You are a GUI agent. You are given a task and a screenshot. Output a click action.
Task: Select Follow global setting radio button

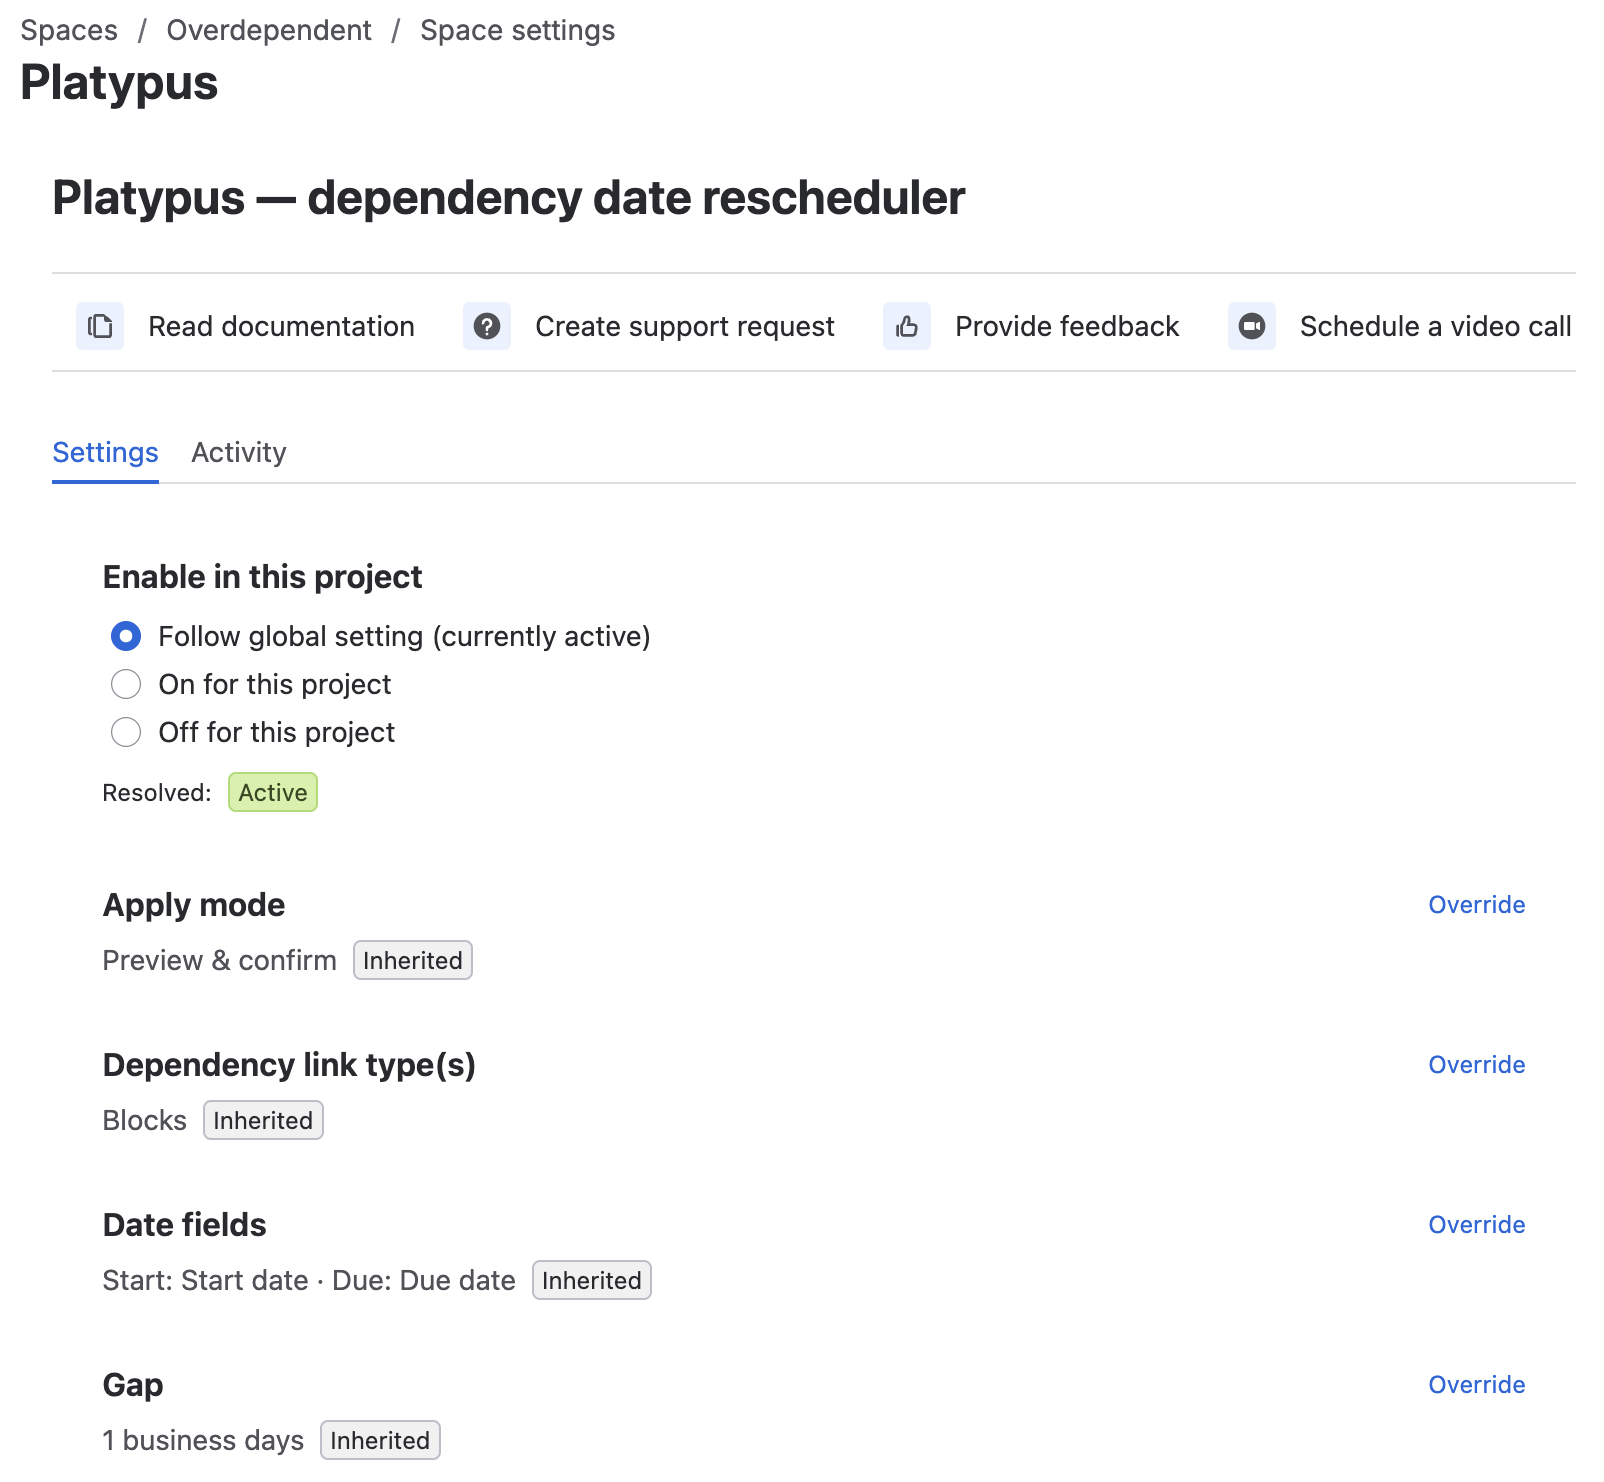pos(126,636)
